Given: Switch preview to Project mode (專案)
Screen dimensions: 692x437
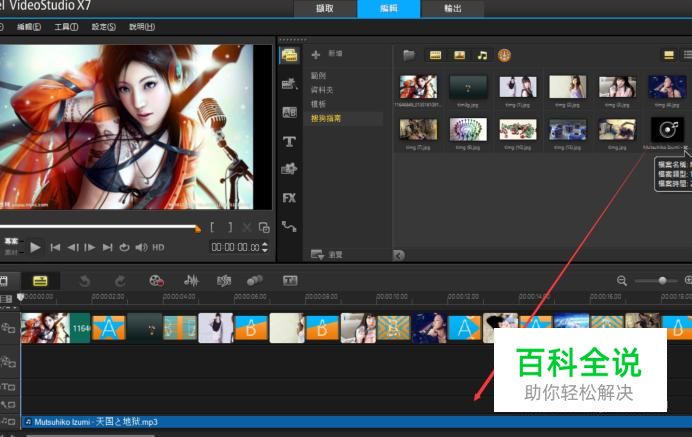Looking at the screenshot, I should click(11, 241).
